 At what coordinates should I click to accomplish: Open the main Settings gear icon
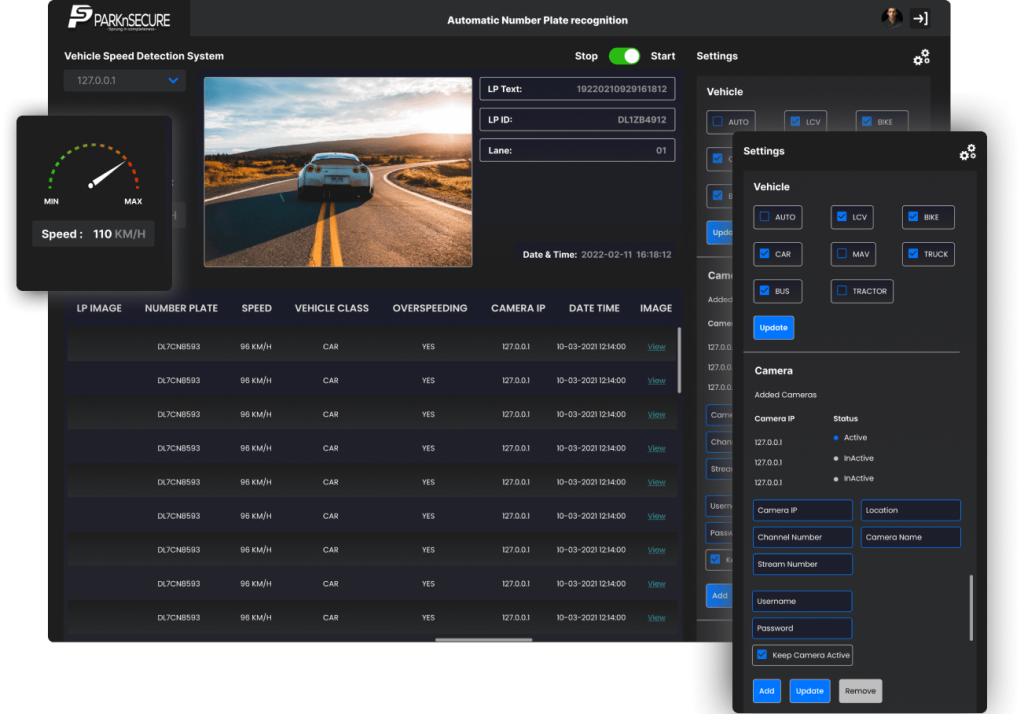921,57
